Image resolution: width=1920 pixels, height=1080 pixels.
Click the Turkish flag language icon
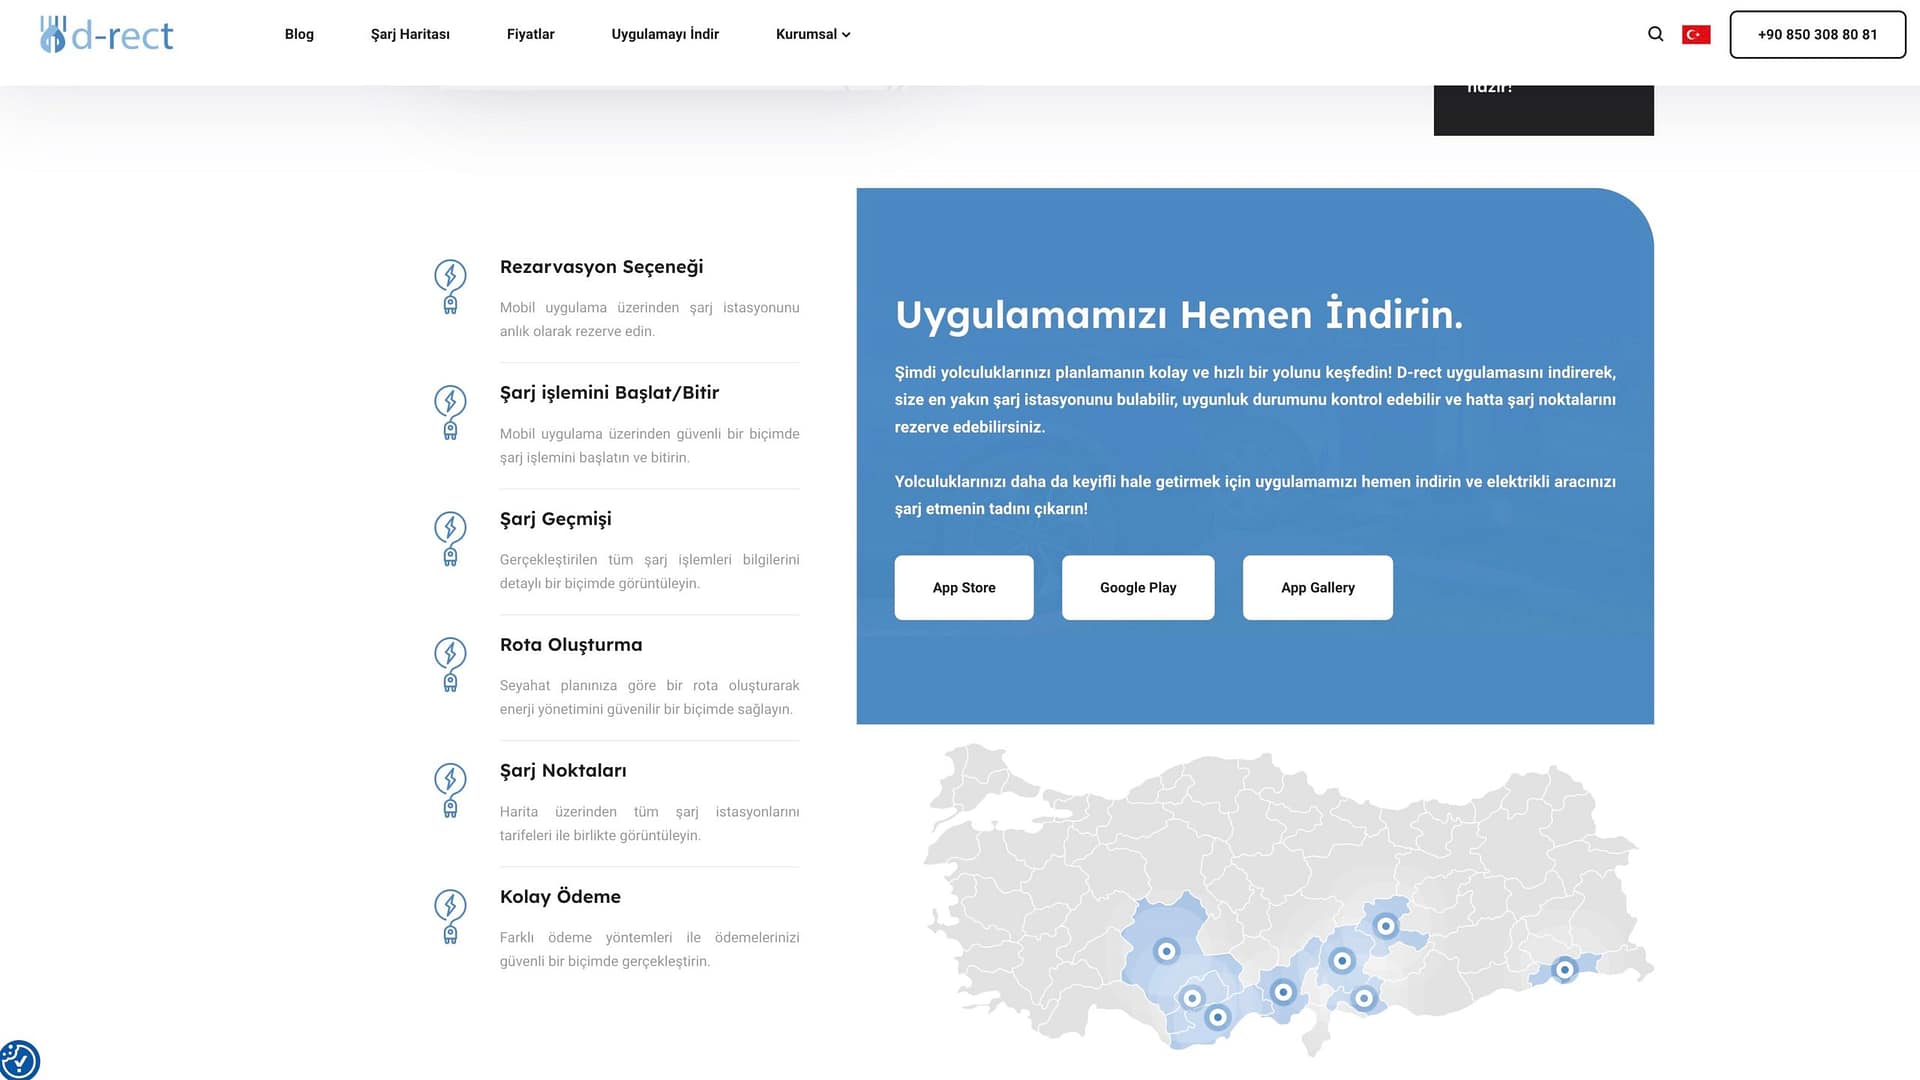coord(1696,35)
